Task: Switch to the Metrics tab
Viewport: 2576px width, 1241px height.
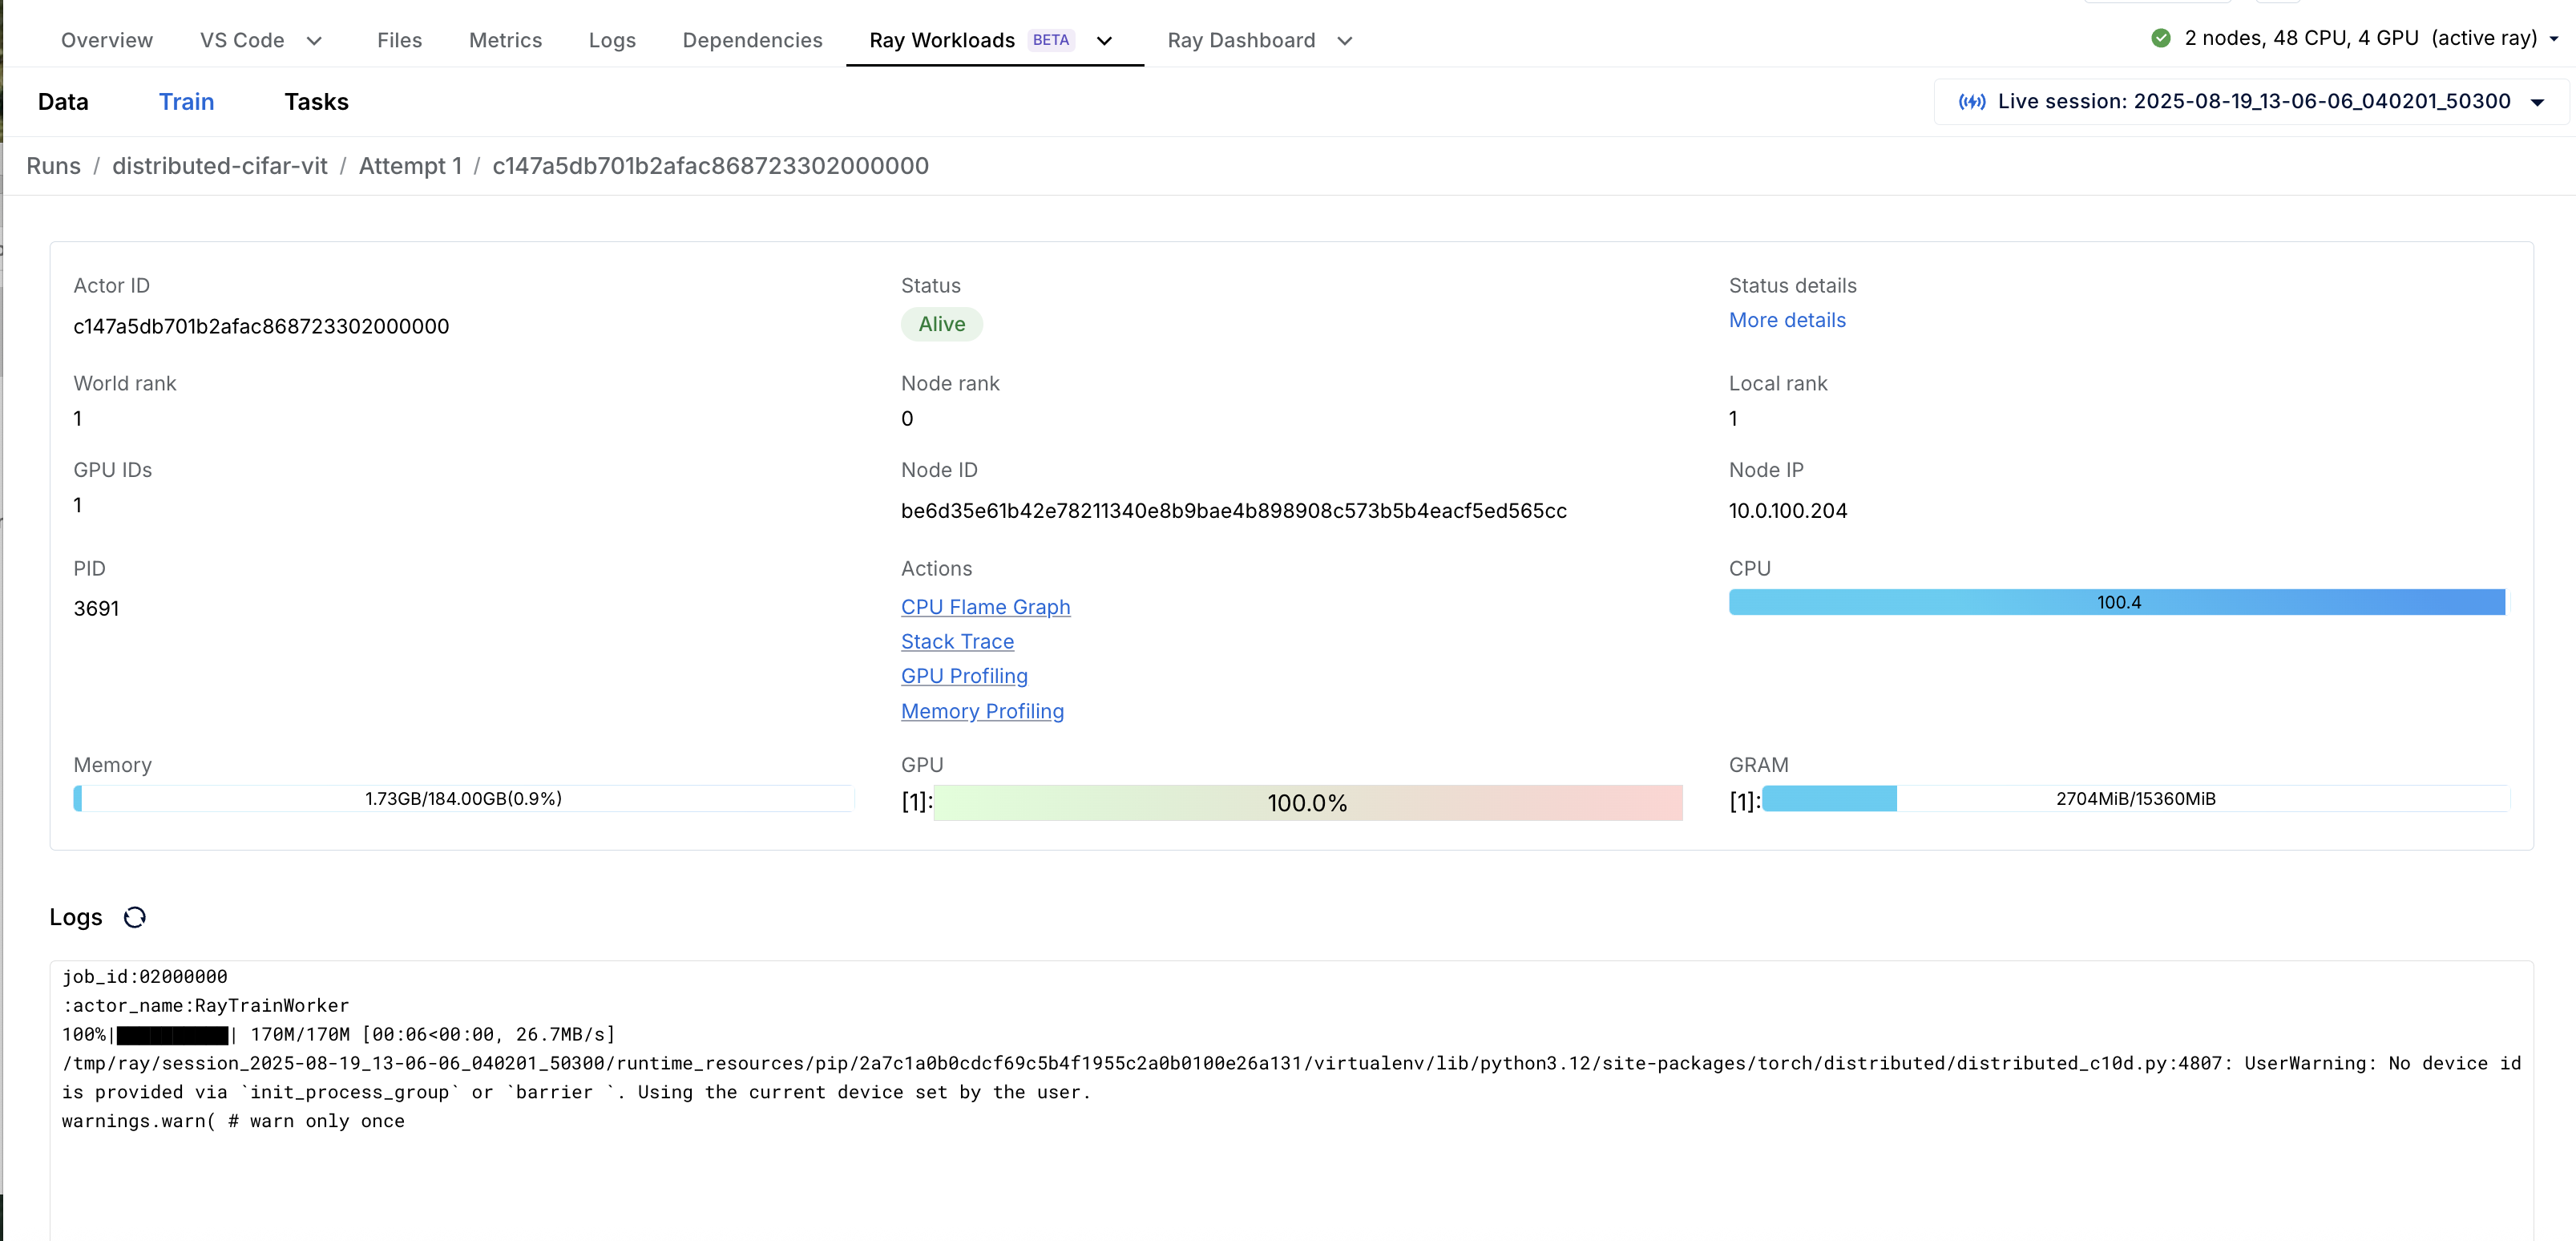Action: (x=505, y=41)
